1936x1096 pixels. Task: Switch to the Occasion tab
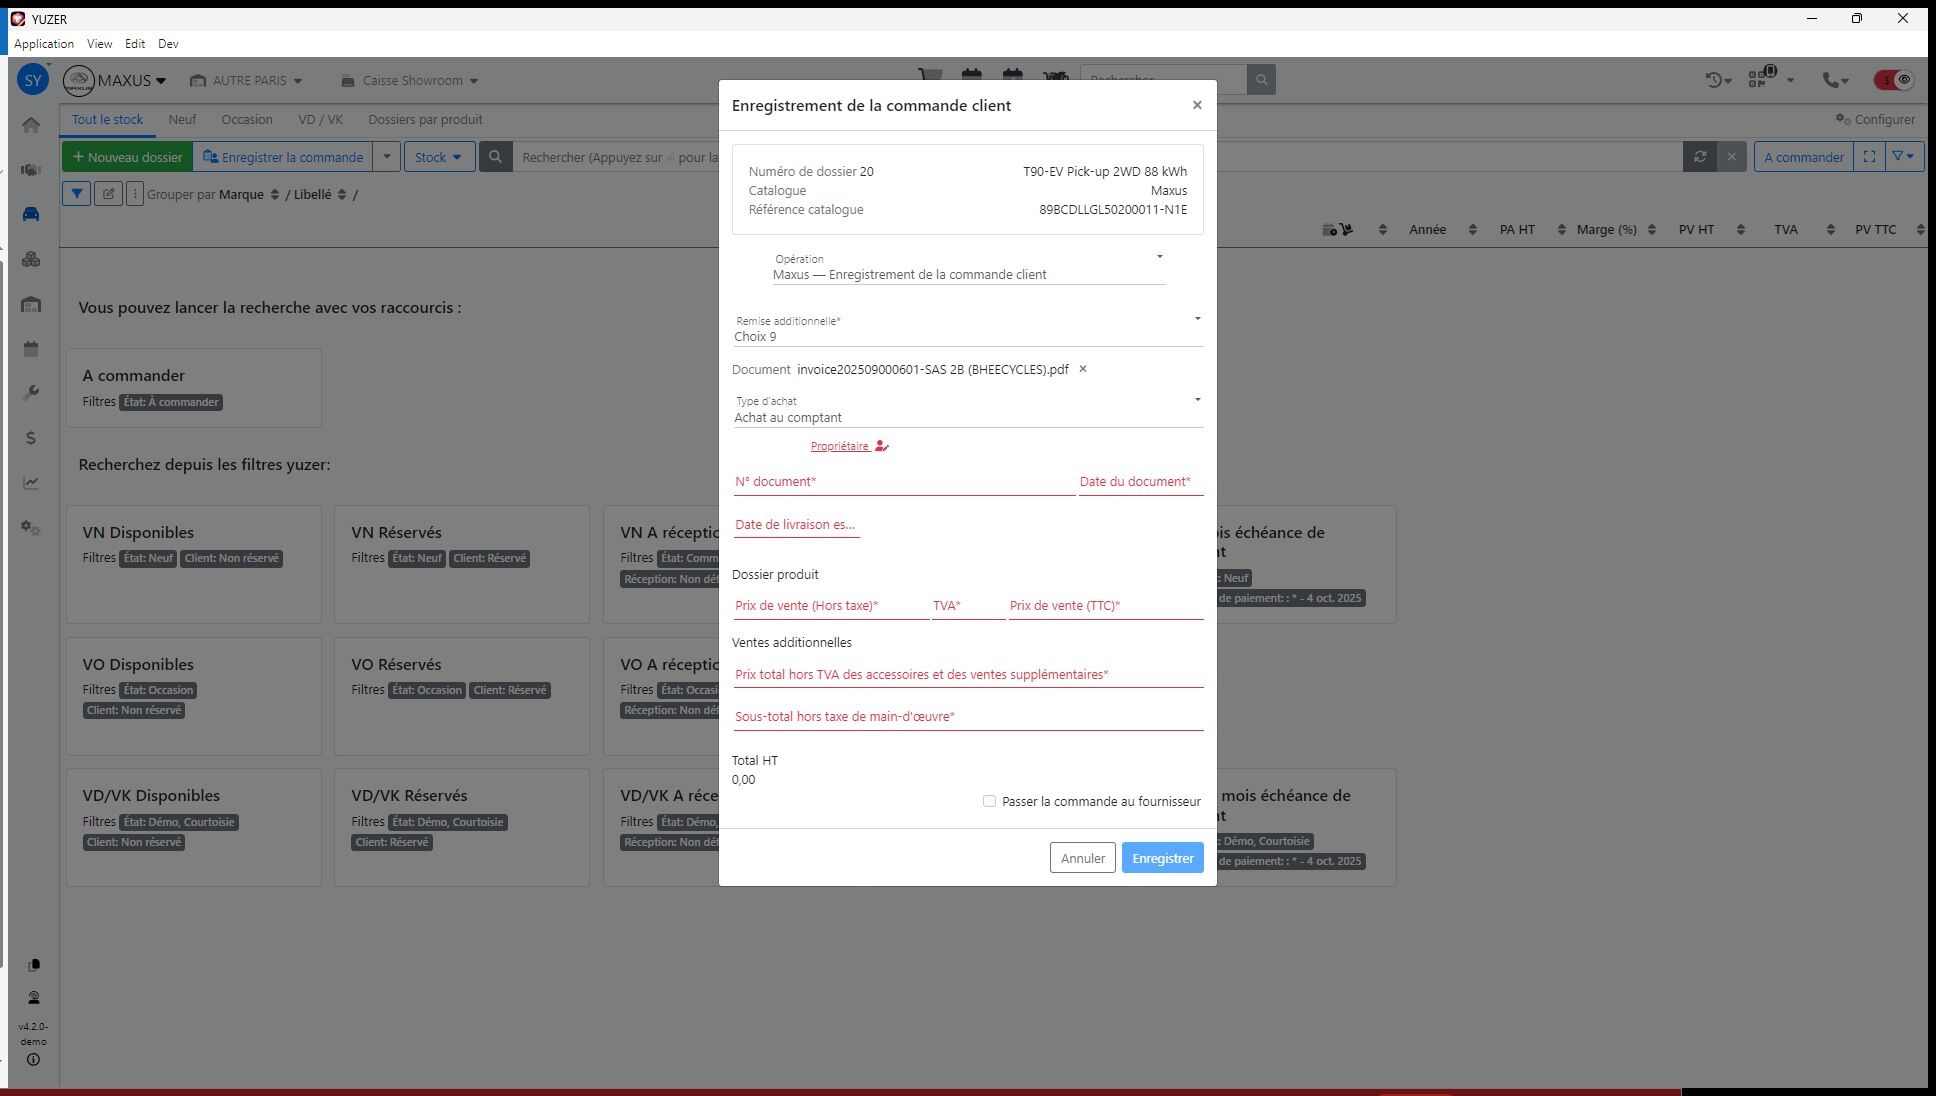[x=246, y=119]
